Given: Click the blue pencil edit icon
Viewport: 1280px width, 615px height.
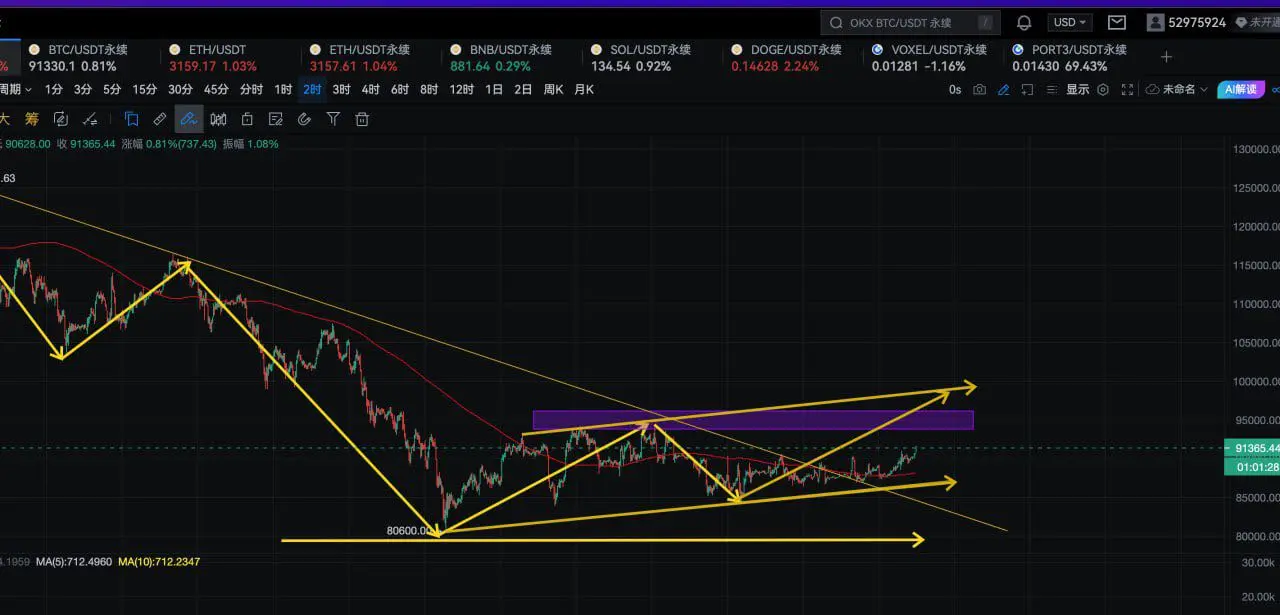Looking at the screenshot, I should tap(1003, 89).
